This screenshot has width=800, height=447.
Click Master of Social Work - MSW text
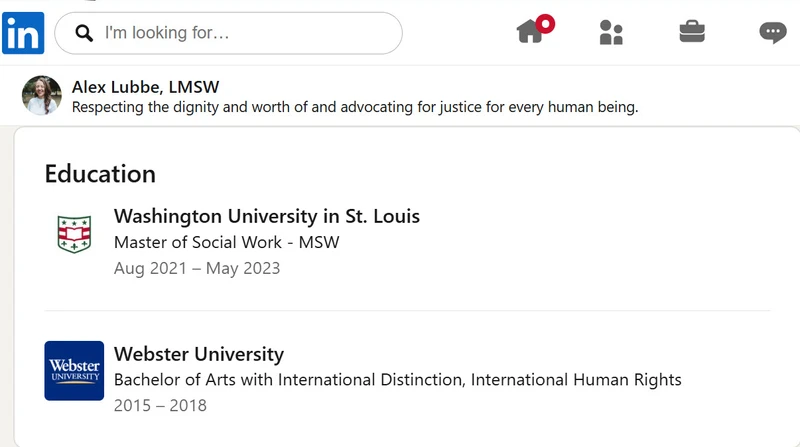pos(227,242)
